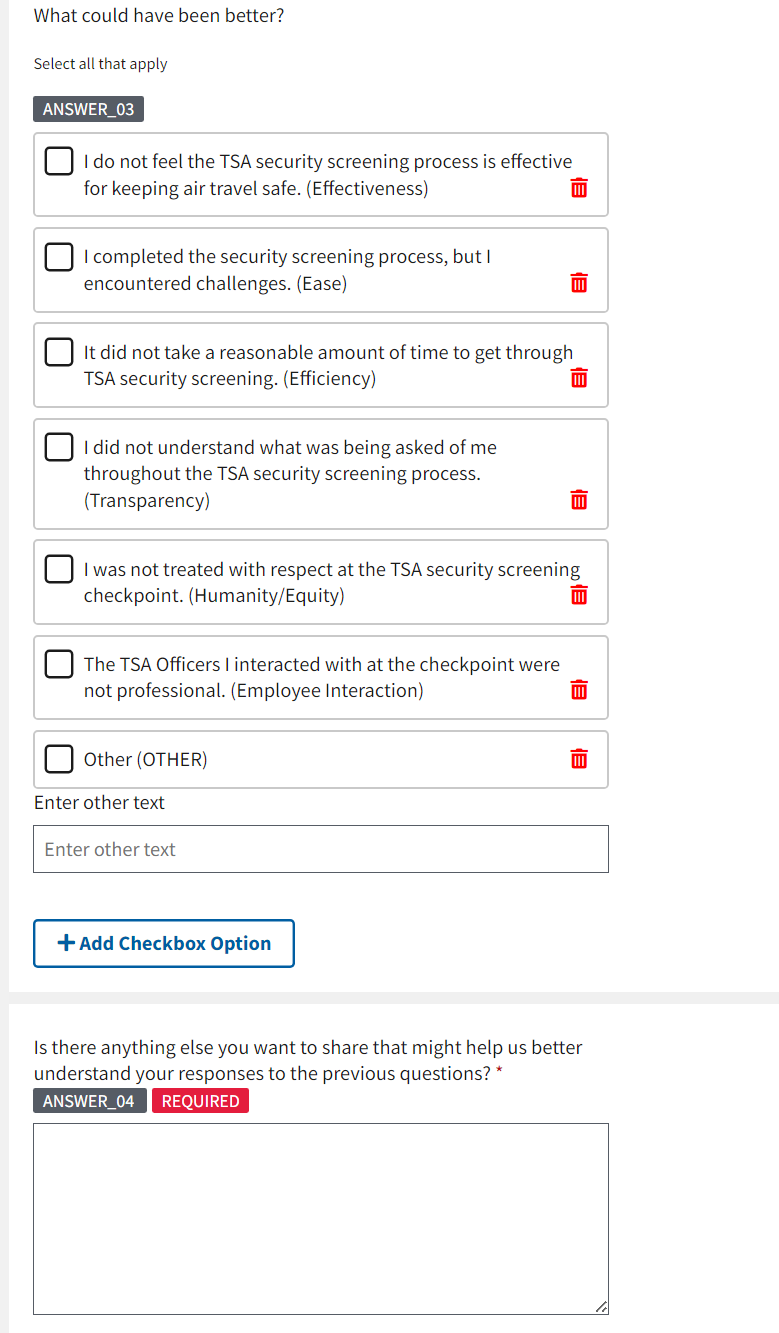Tick the Ease challenges checkbox
The width and height of the screenshot is (779, 1333).
pos(59,257)
